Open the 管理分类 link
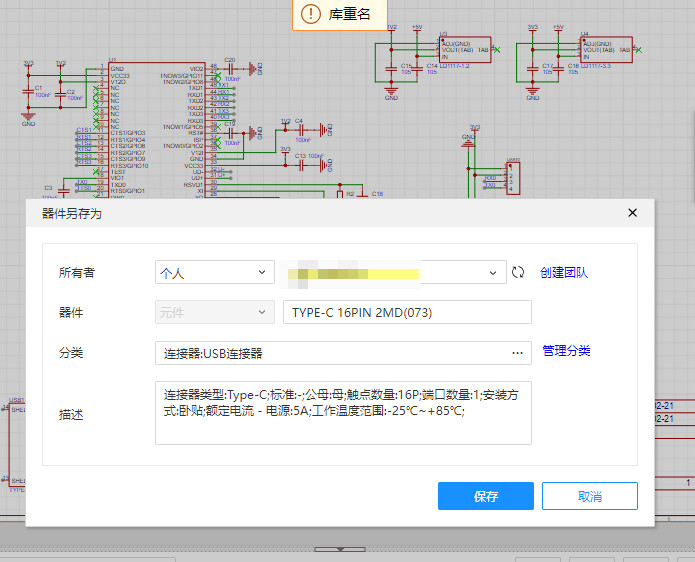The image size is (695, 562). [566, 351]
